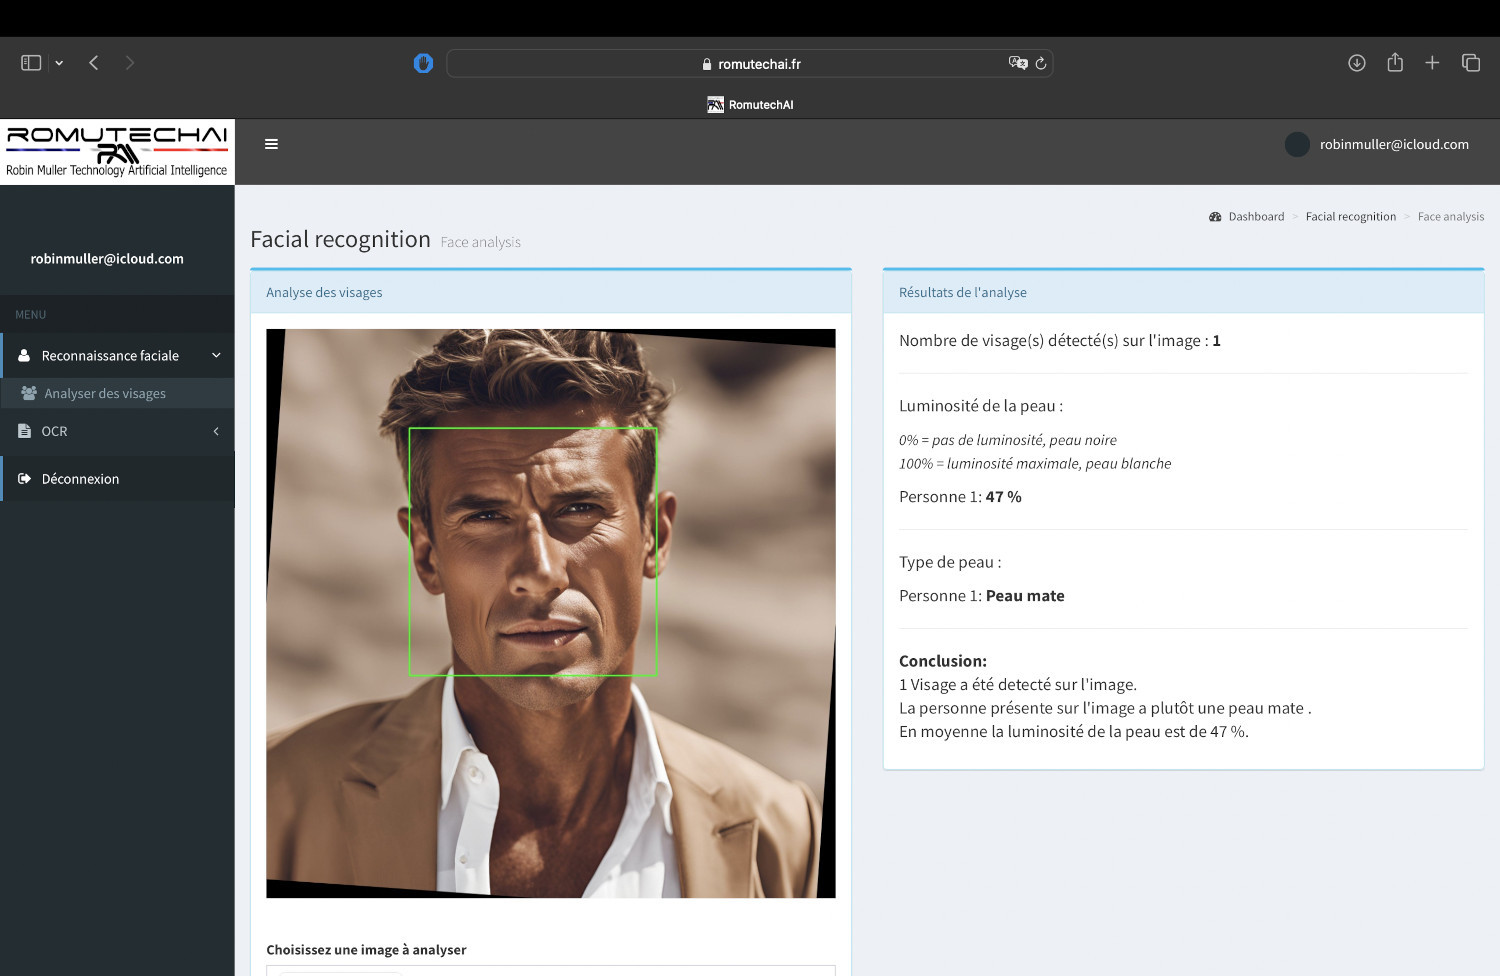Click the Facial recognition breadcrumb link
The image size is (1500, 976).
point(1350,217)
